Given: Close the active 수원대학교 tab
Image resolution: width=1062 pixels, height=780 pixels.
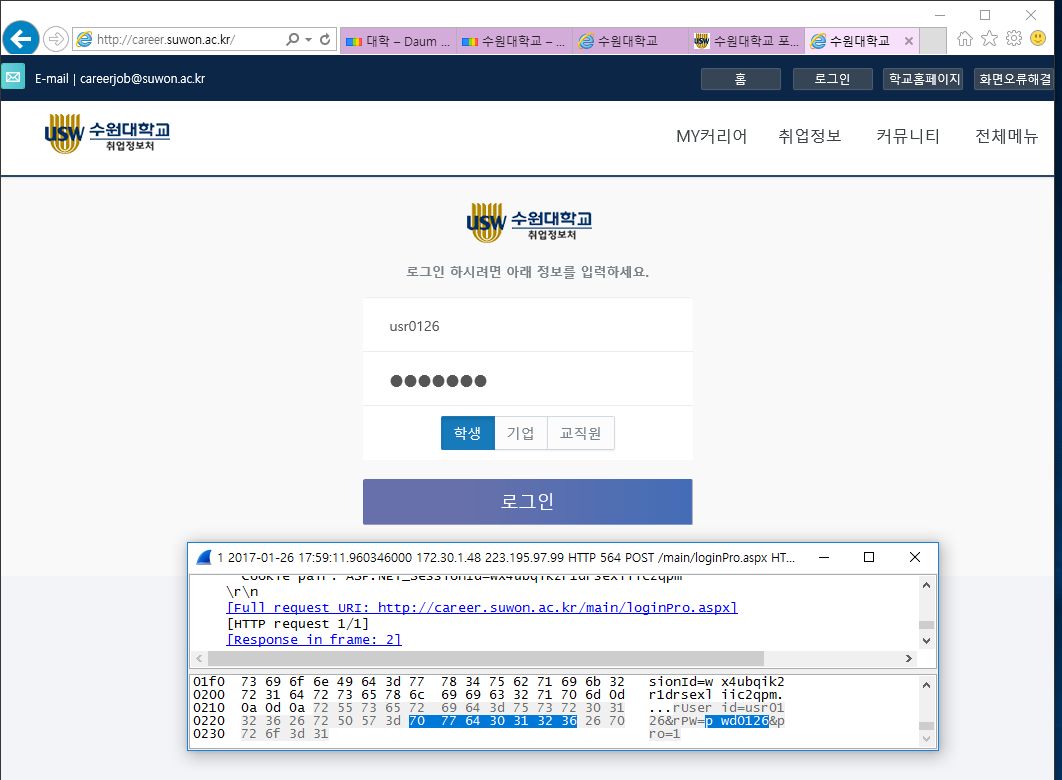Looking at the screenshot, I should [x=909, y=41].
